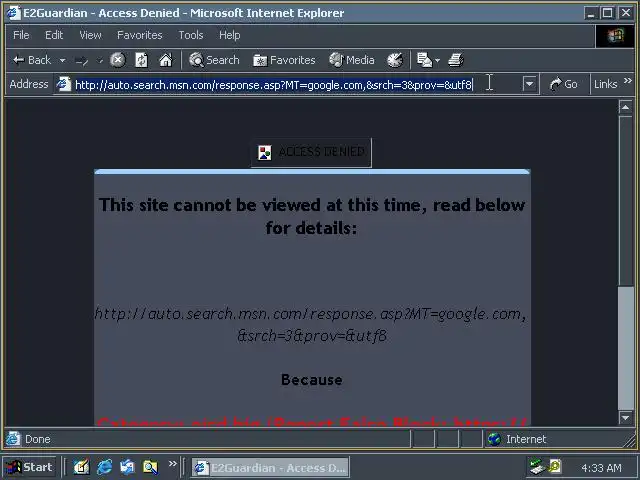
Task: Click the Internet zone globe icon
Action: tap(494, 439)
